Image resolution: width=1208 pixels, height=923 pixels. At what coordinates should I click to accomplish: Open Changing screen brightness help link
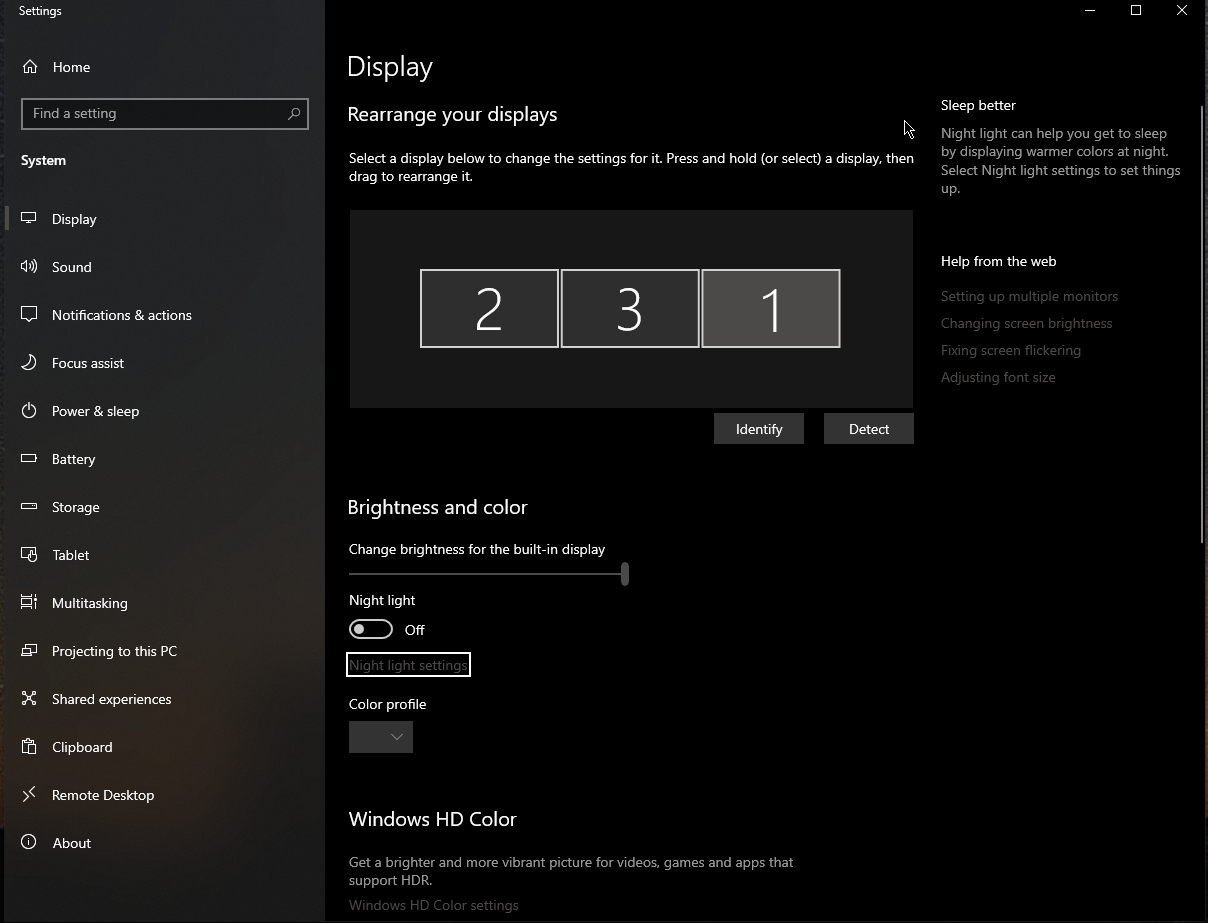point(1026,323)
